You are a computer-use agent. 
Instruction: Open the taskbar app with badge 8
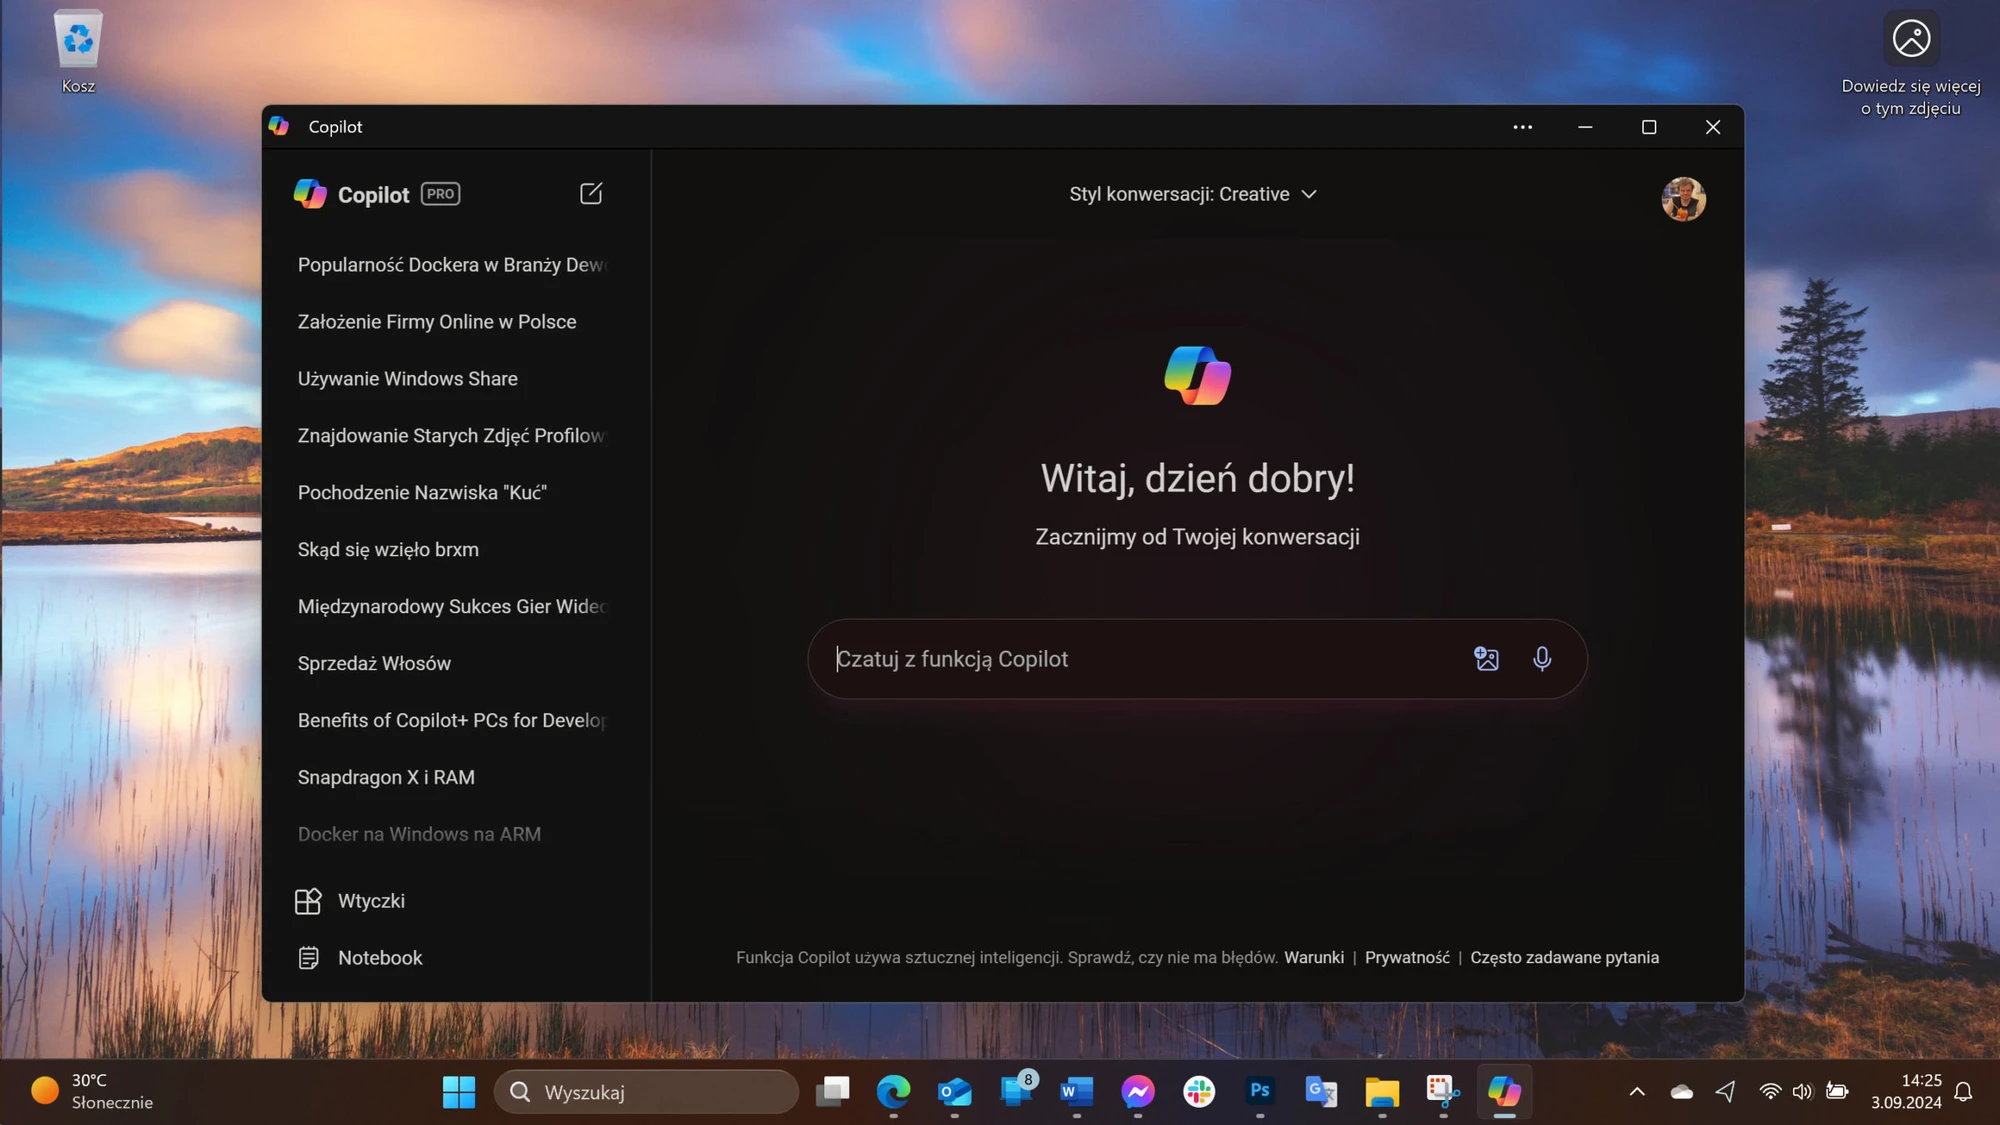coord(1017,1092)
